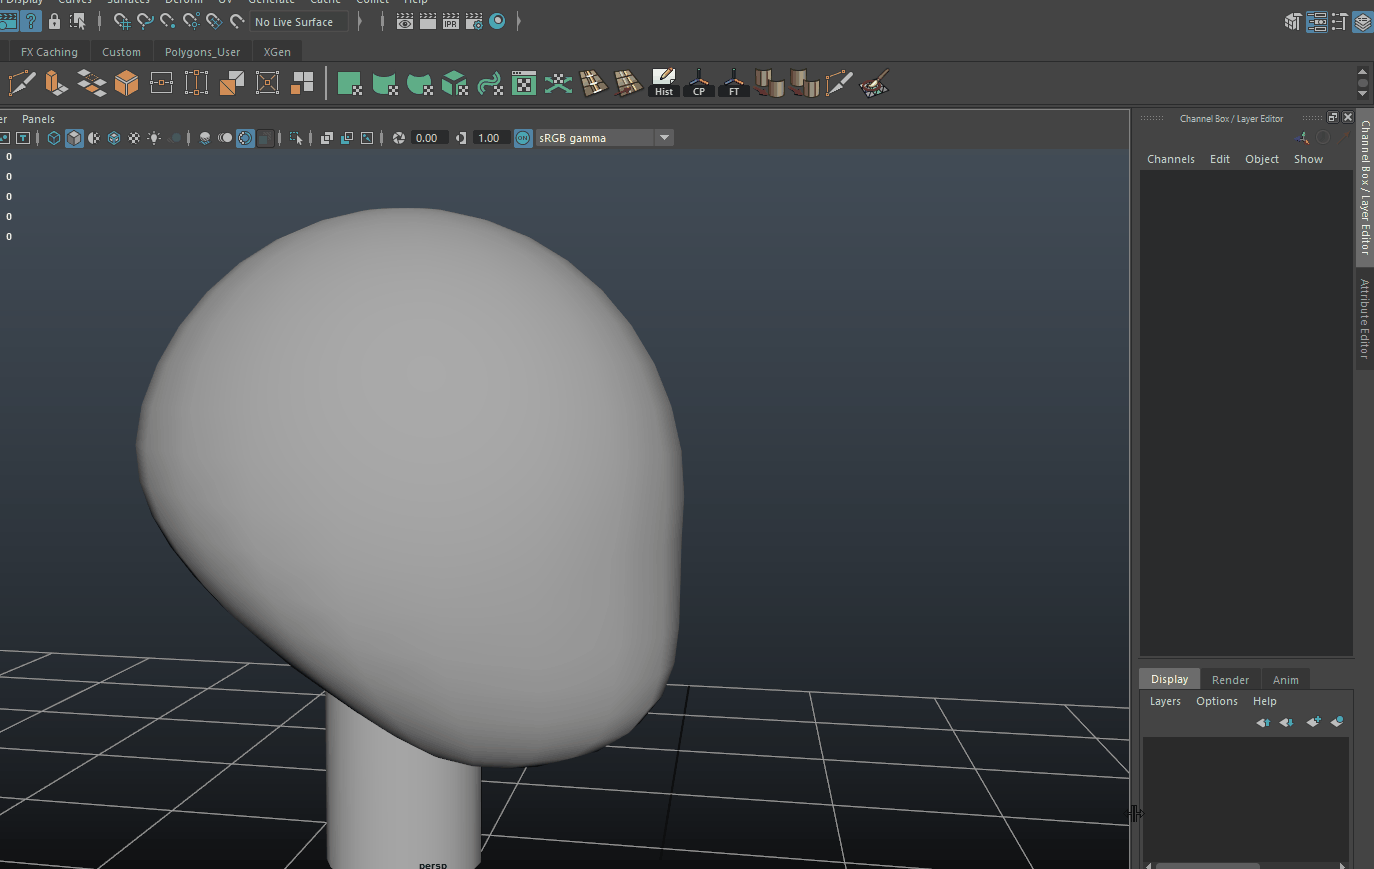Switch to the Render layers tab

pyautogui.click(x=1230, y=680)
